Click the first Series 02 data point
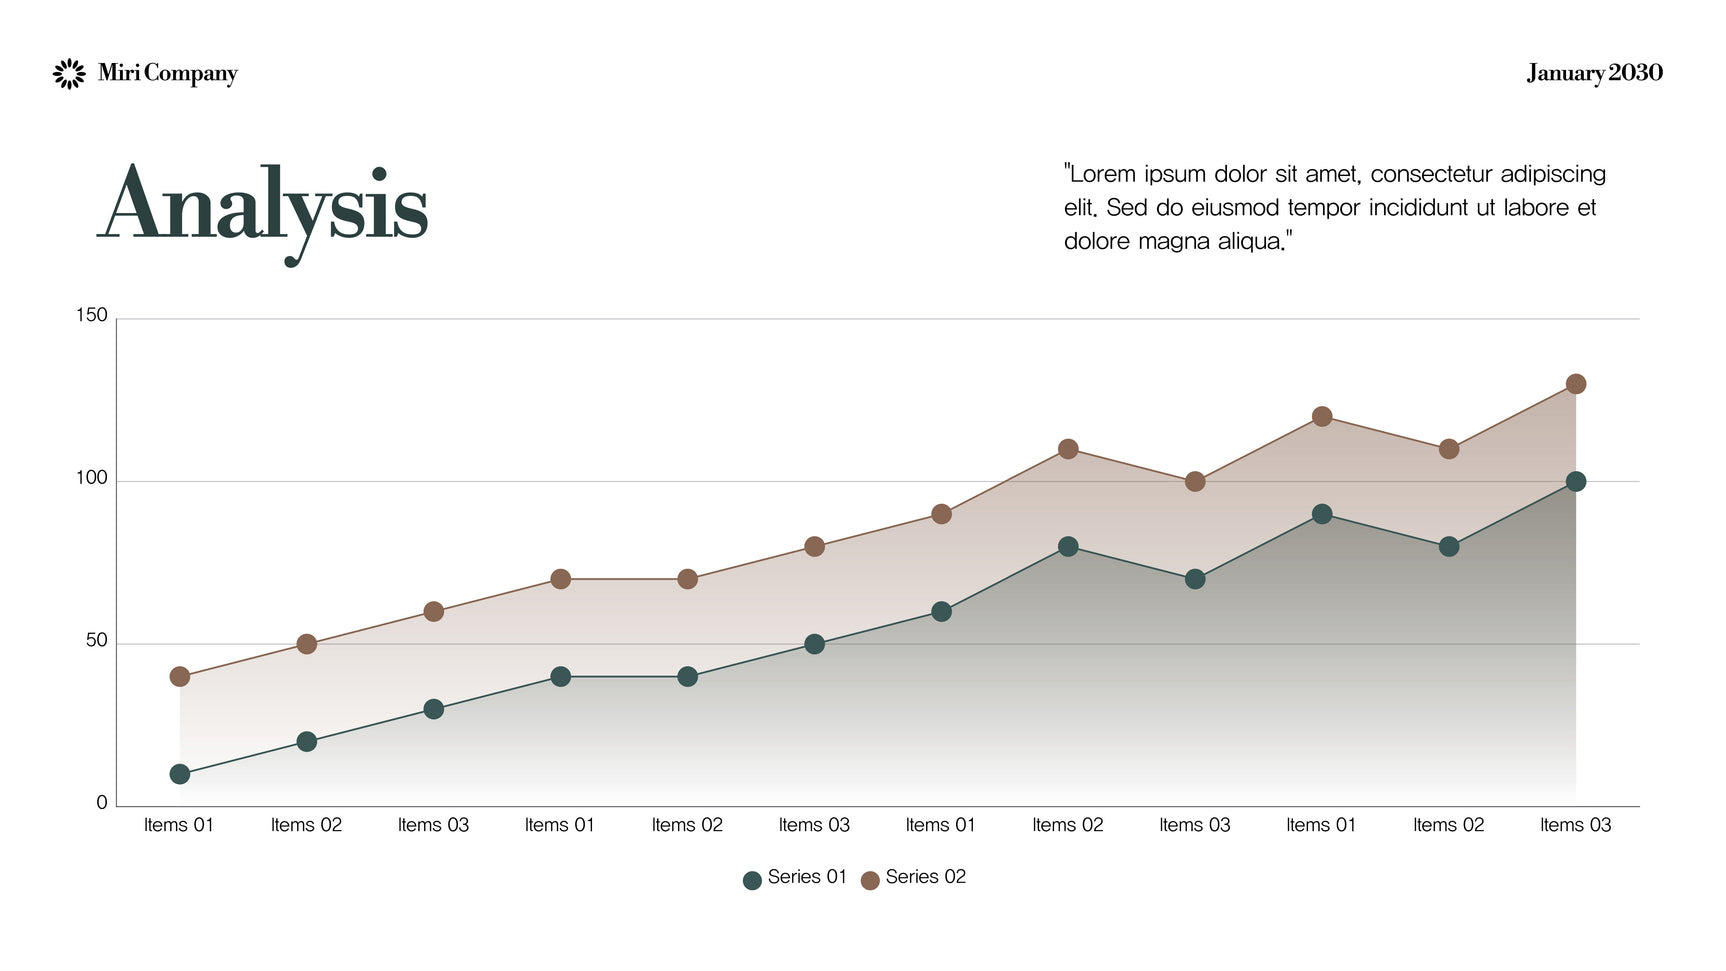This screenshot has width=1726, height=971. 180,677
